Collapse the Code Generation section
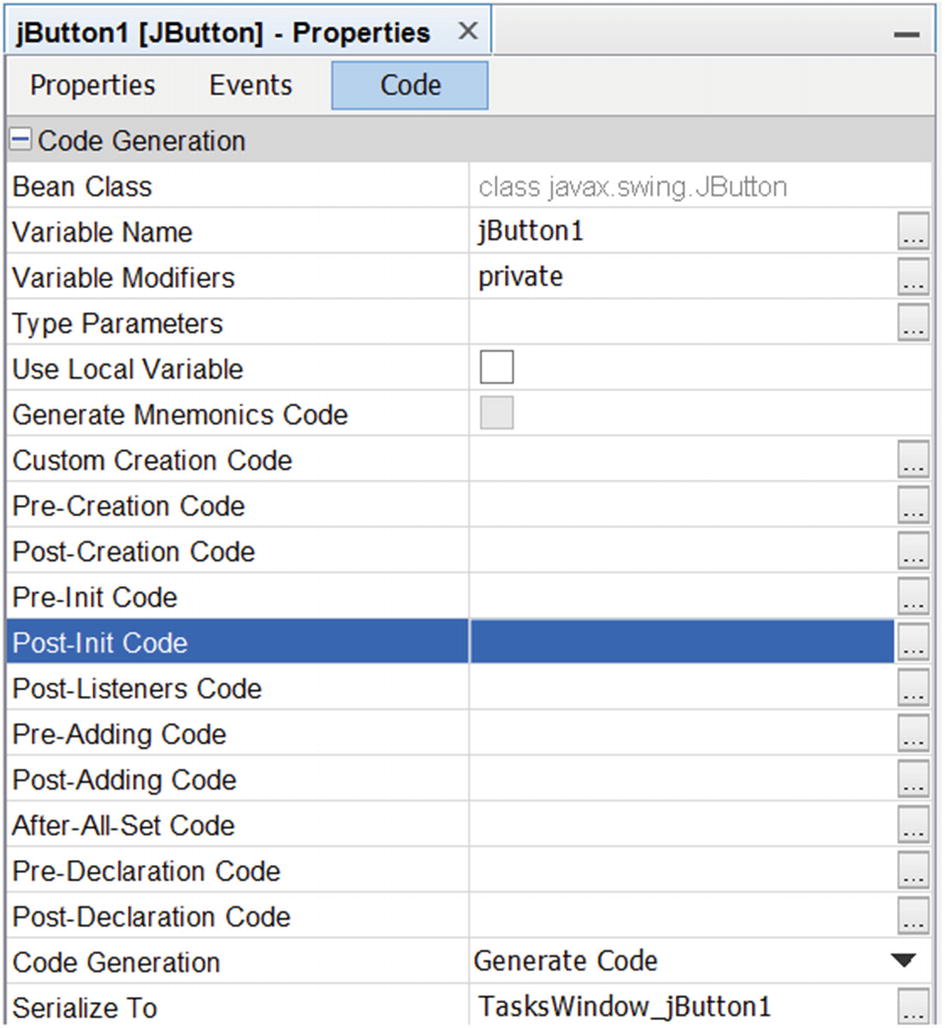 tap(20, 140)
